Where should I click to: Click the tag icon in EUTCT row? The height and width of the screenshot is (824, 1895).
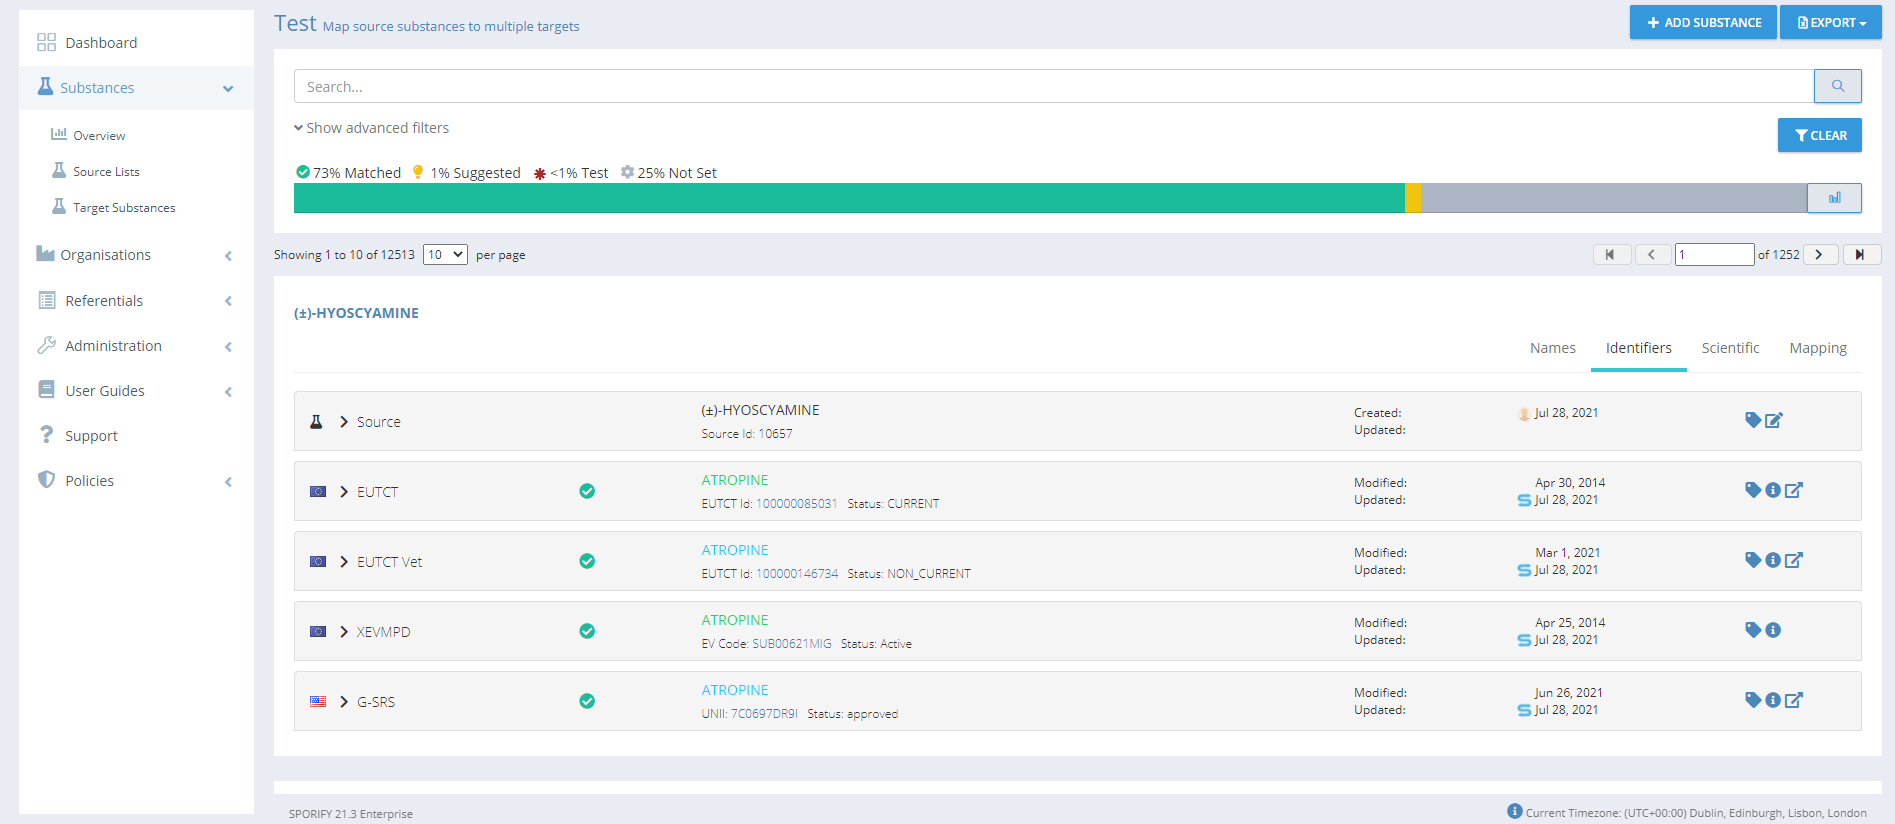tap(1752, 490)
